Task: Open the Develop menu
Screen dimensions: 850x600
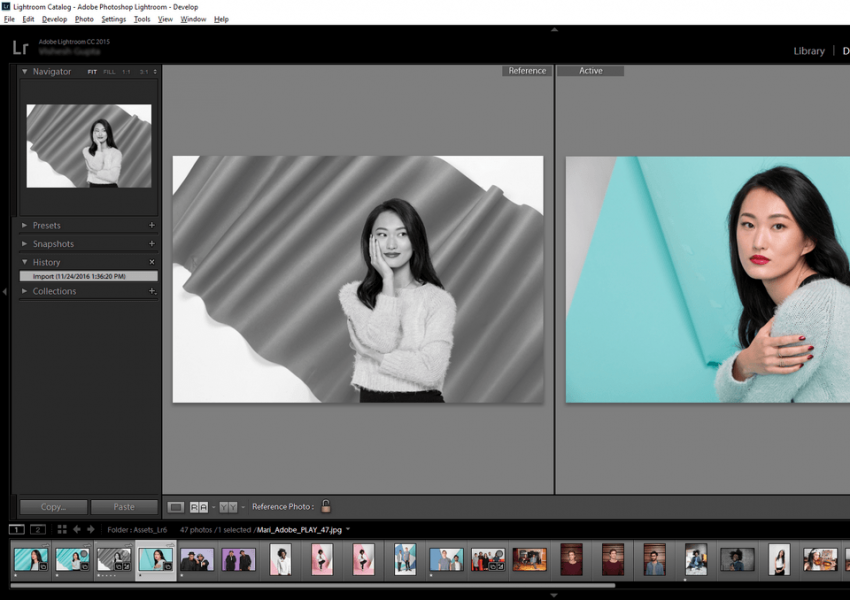Action: (x=54, y=19)
